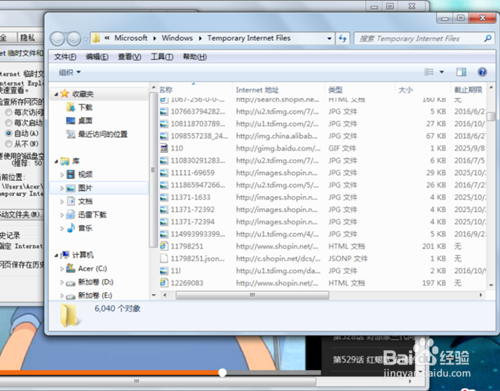Collapse the 收藏夹 tree group
Screen dimensions: 500x391
(56, 94)
